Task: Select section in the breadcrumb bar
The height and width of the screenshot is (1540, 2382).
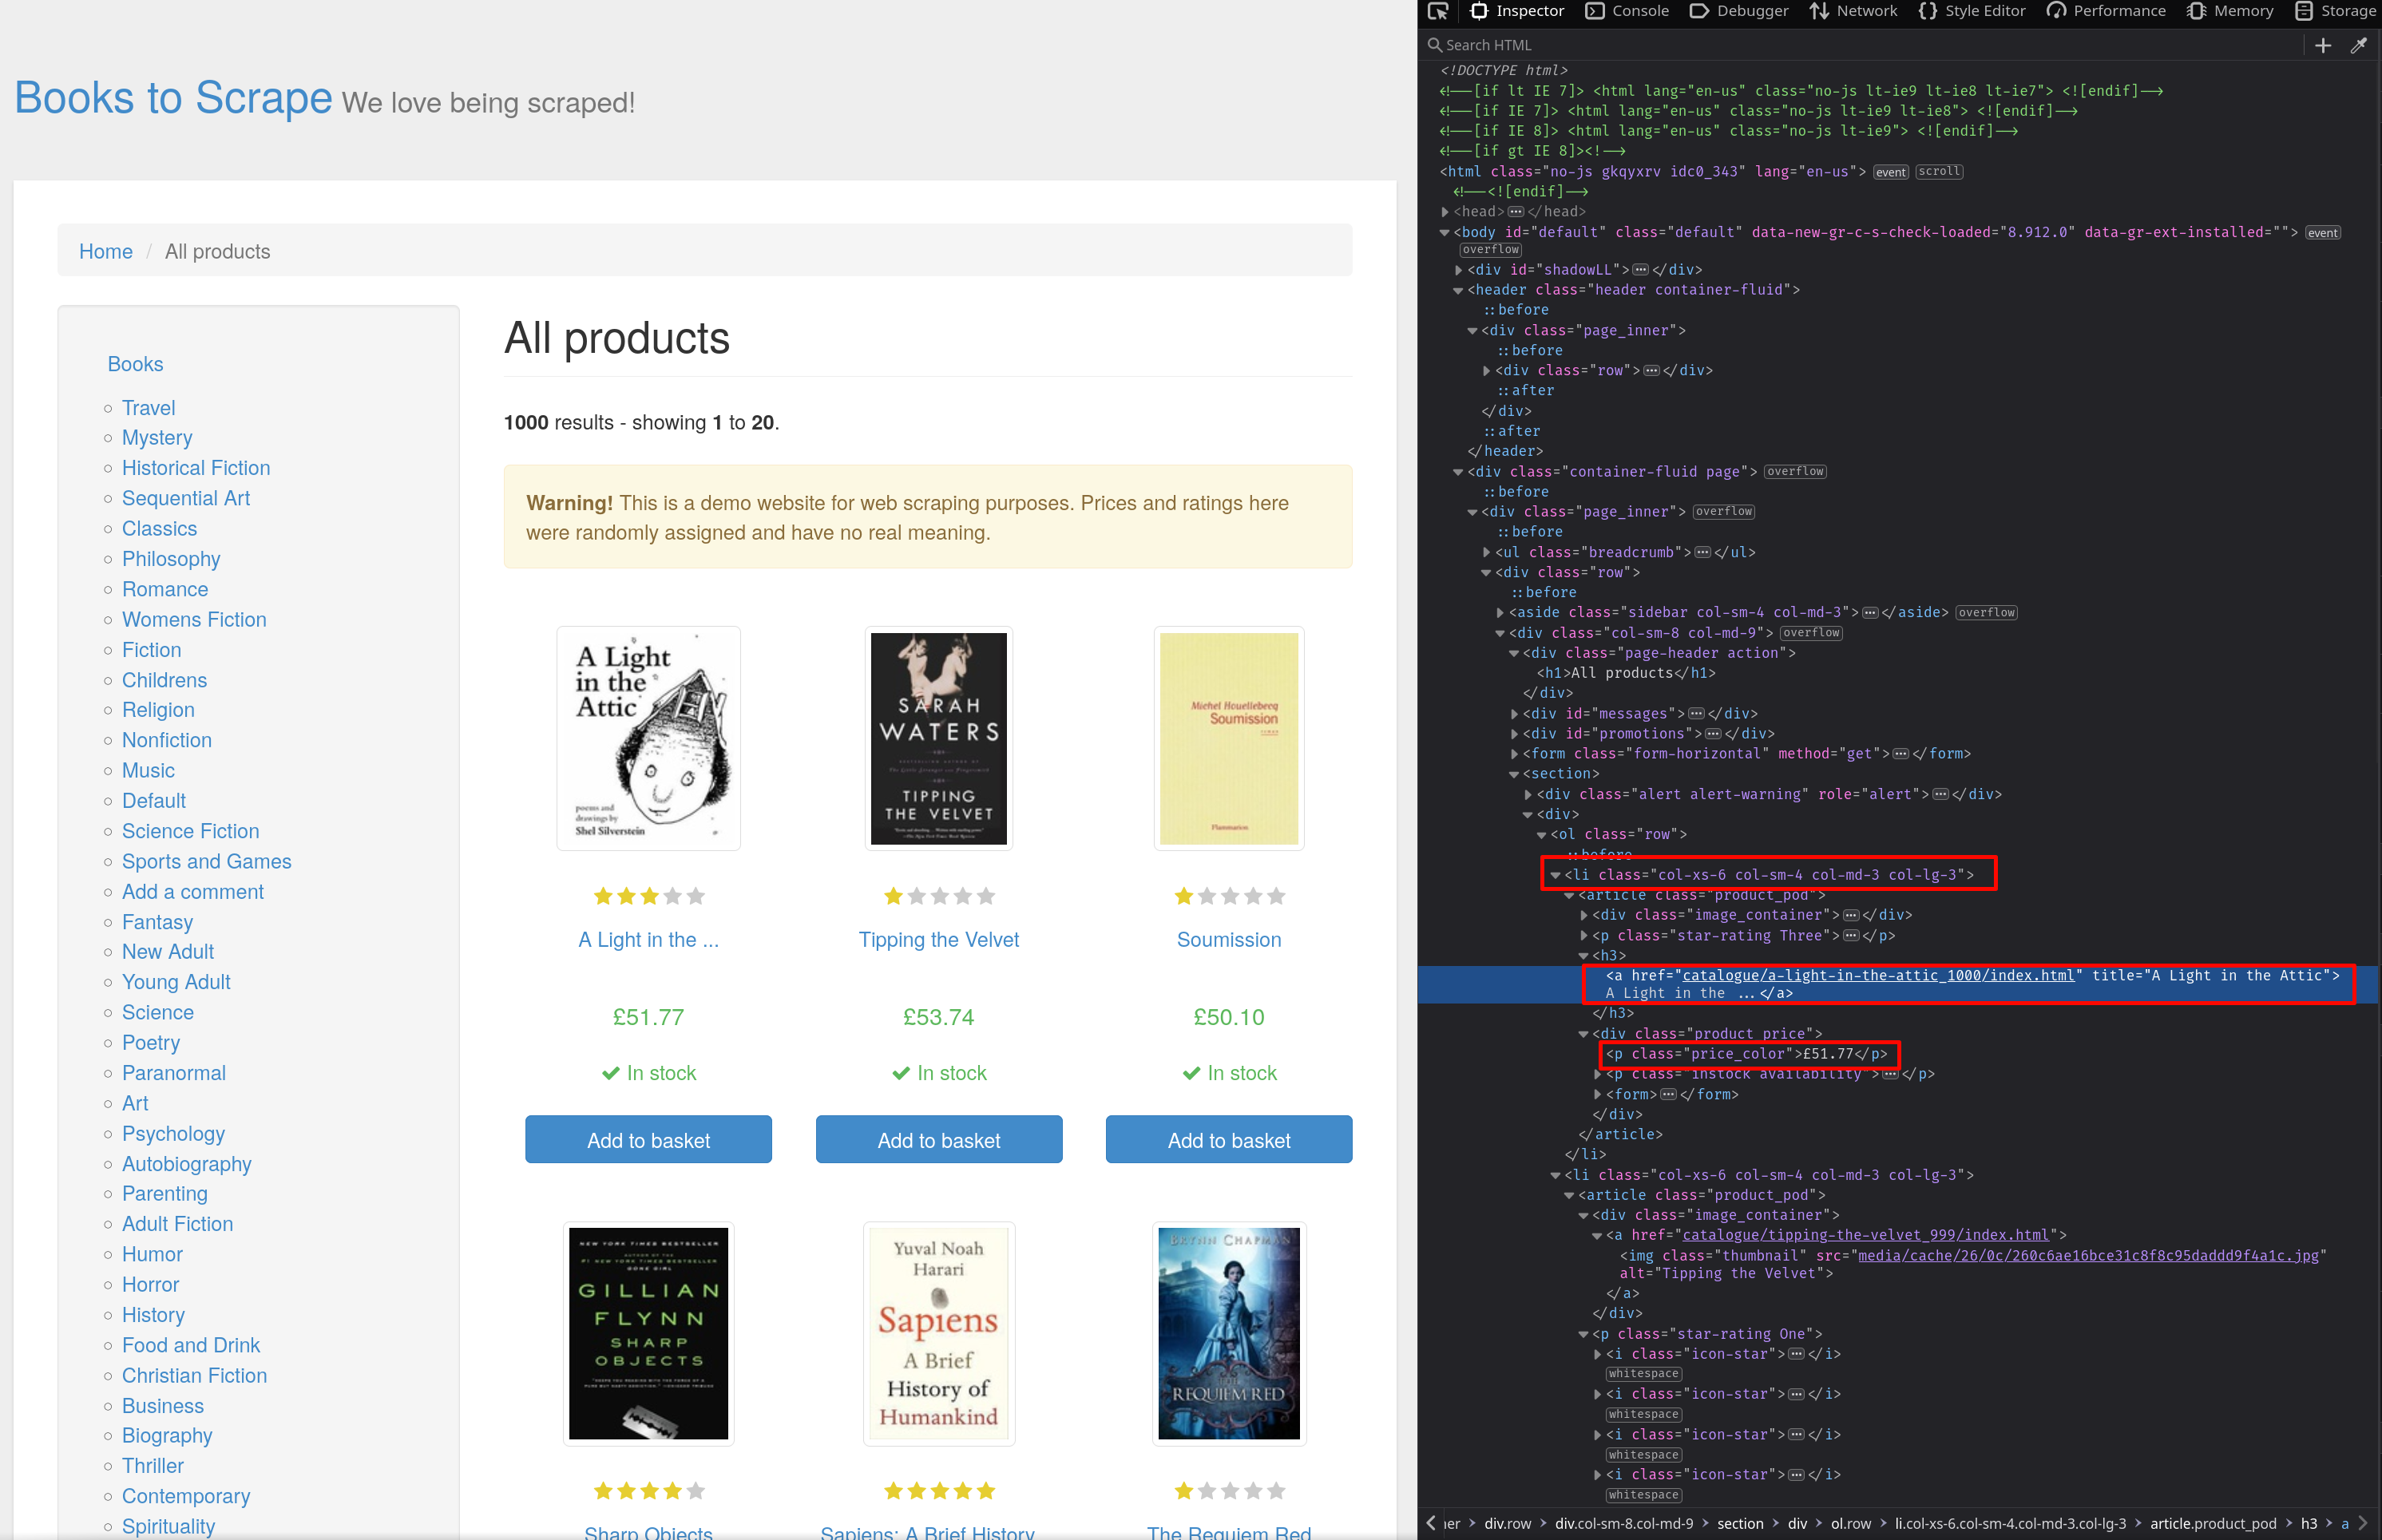Action: (1740, 1523)
